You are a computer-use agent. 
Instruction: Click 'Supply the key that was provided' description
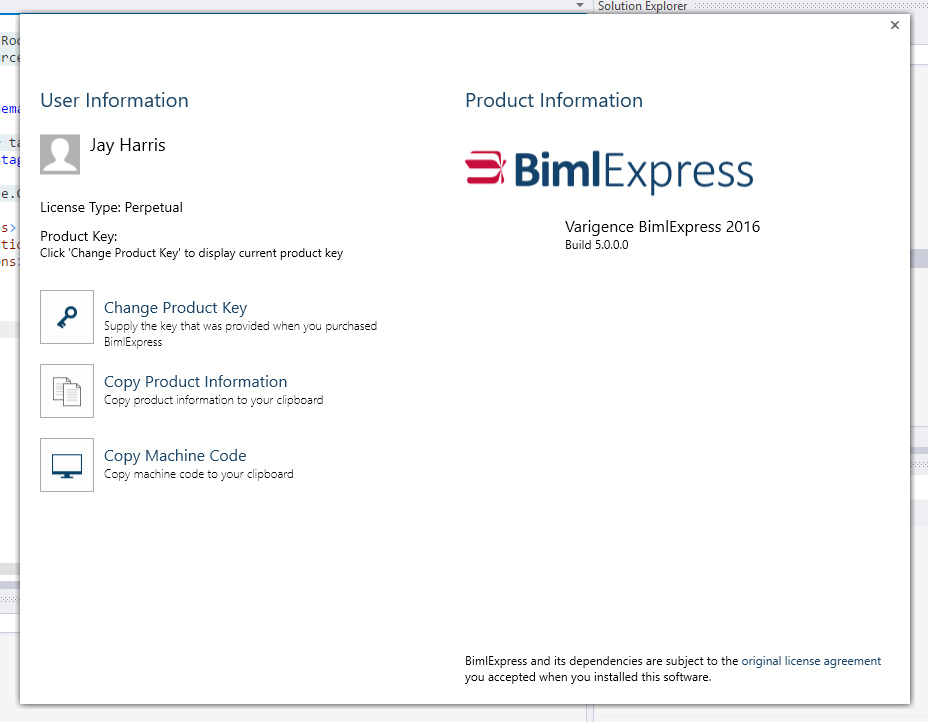[x=240, y=334]
